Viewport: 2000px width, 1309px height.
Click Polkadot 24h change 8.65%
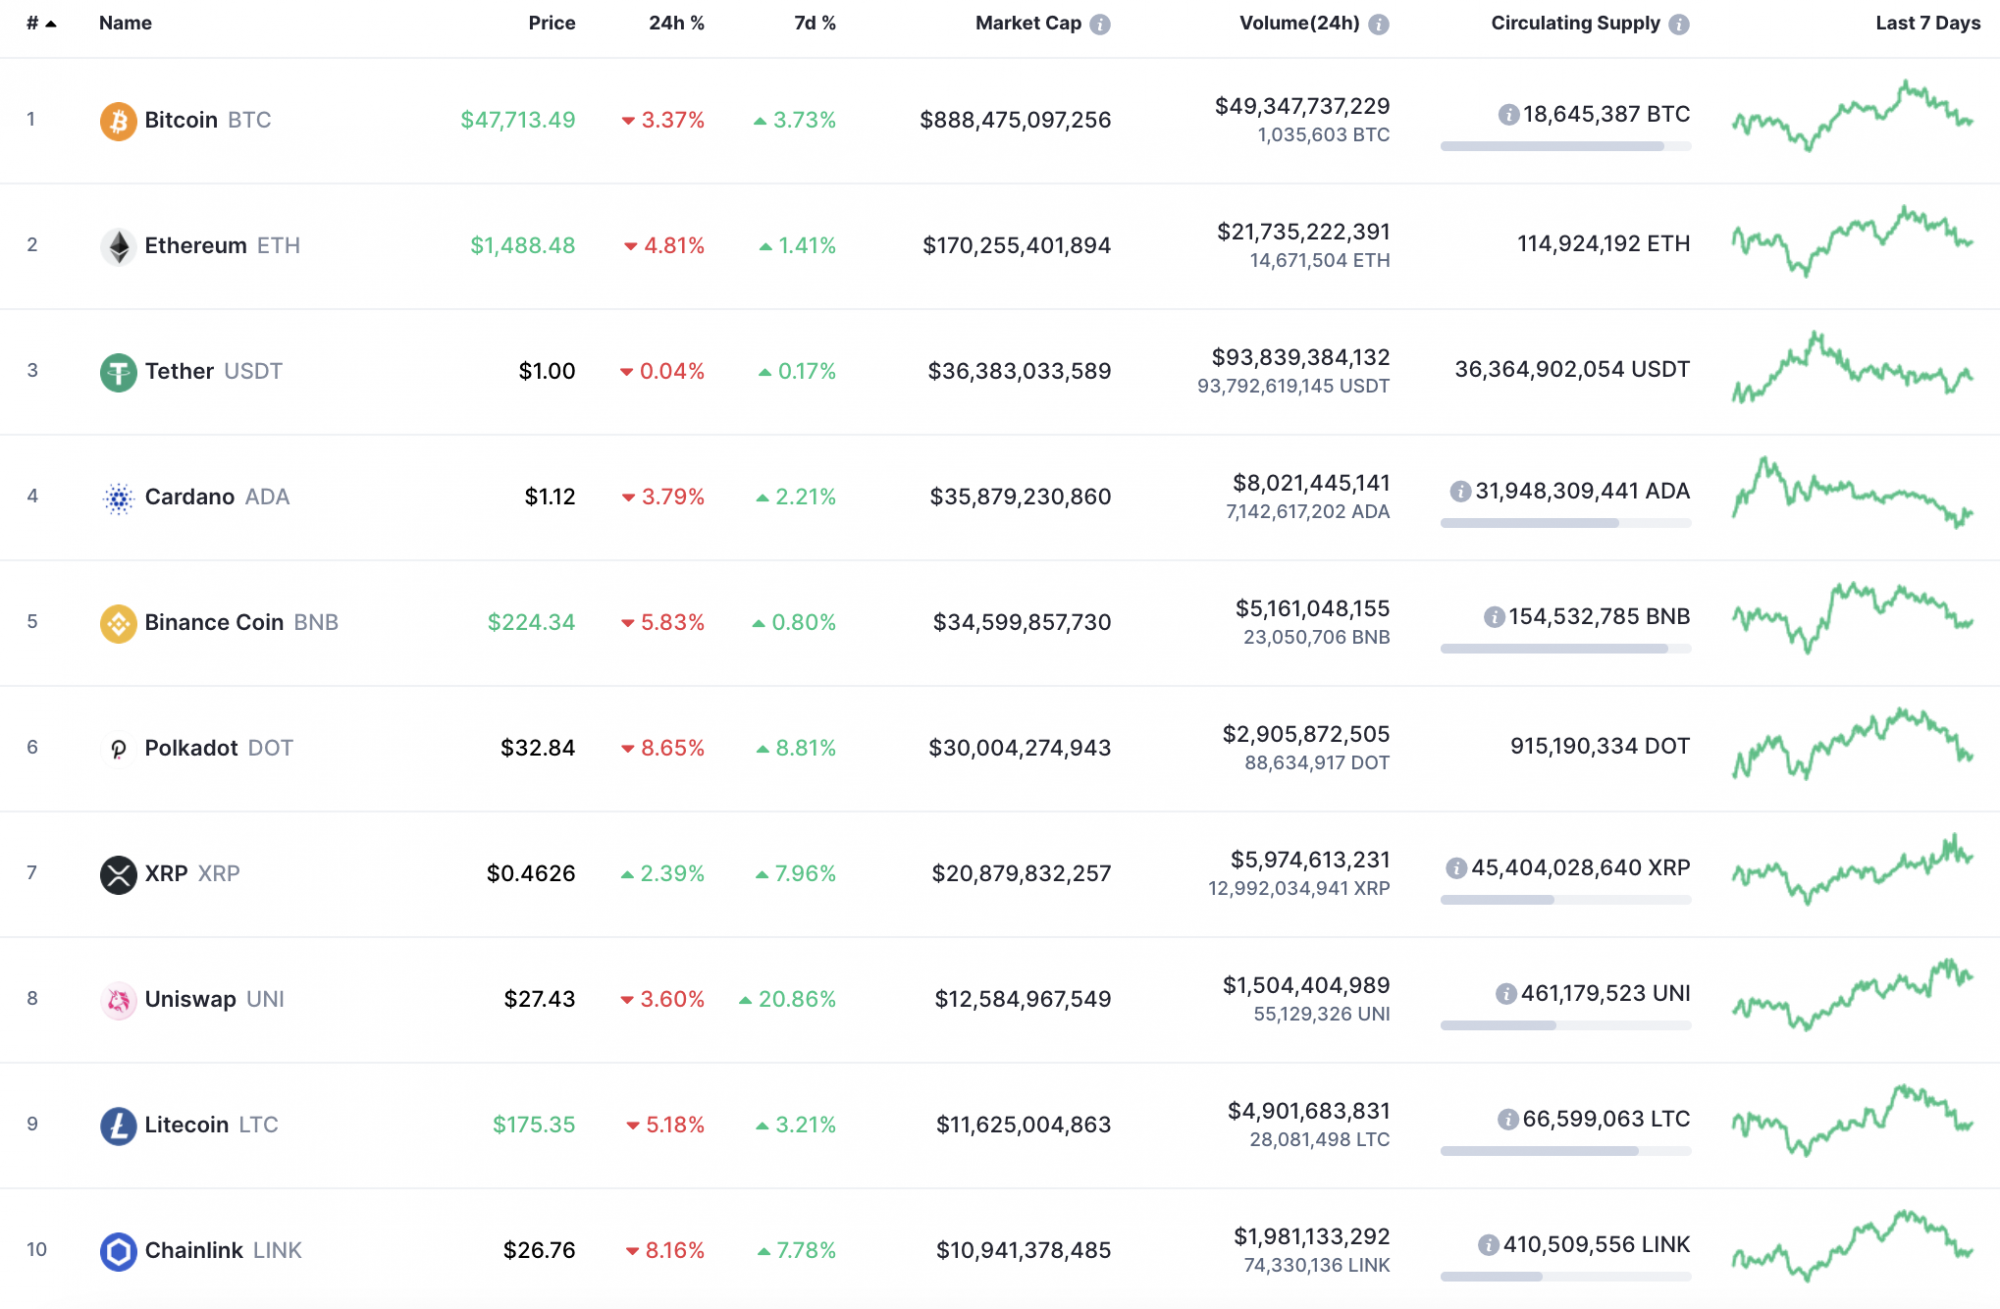pyautogui.click(x=663, y=749)
